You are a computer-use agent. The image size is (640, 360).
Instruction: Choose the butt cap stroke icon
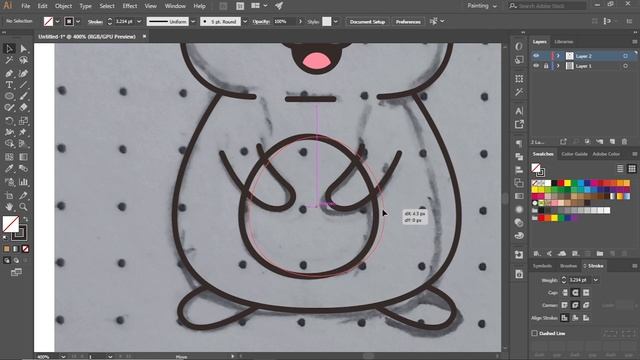click(x=565, y=293)
